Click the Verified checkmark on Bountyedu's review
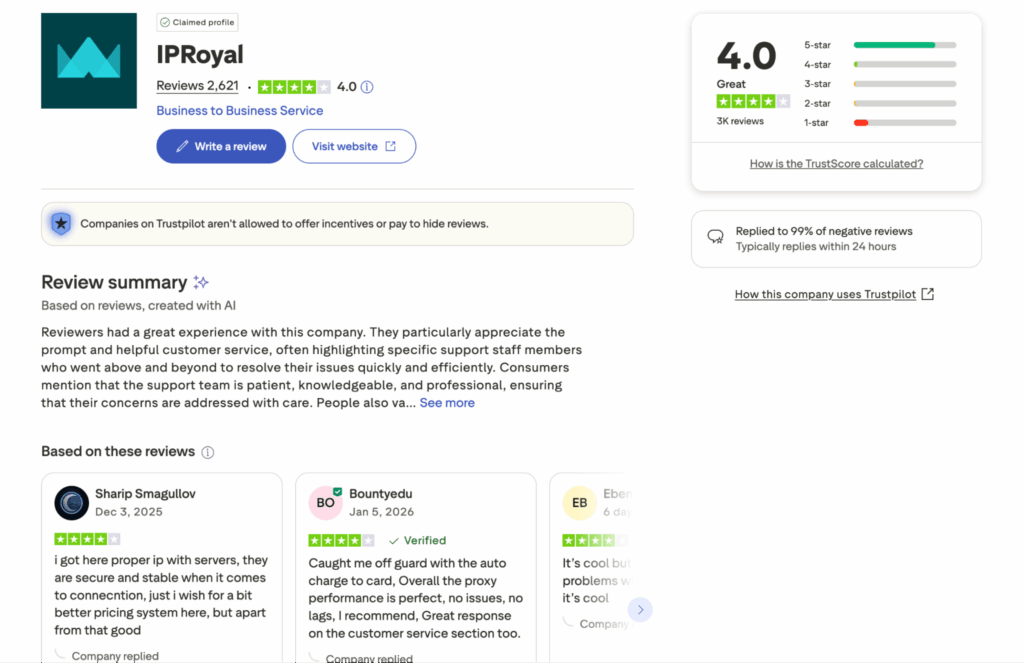The image size is (1024, 663). click(x=396, y=540)
